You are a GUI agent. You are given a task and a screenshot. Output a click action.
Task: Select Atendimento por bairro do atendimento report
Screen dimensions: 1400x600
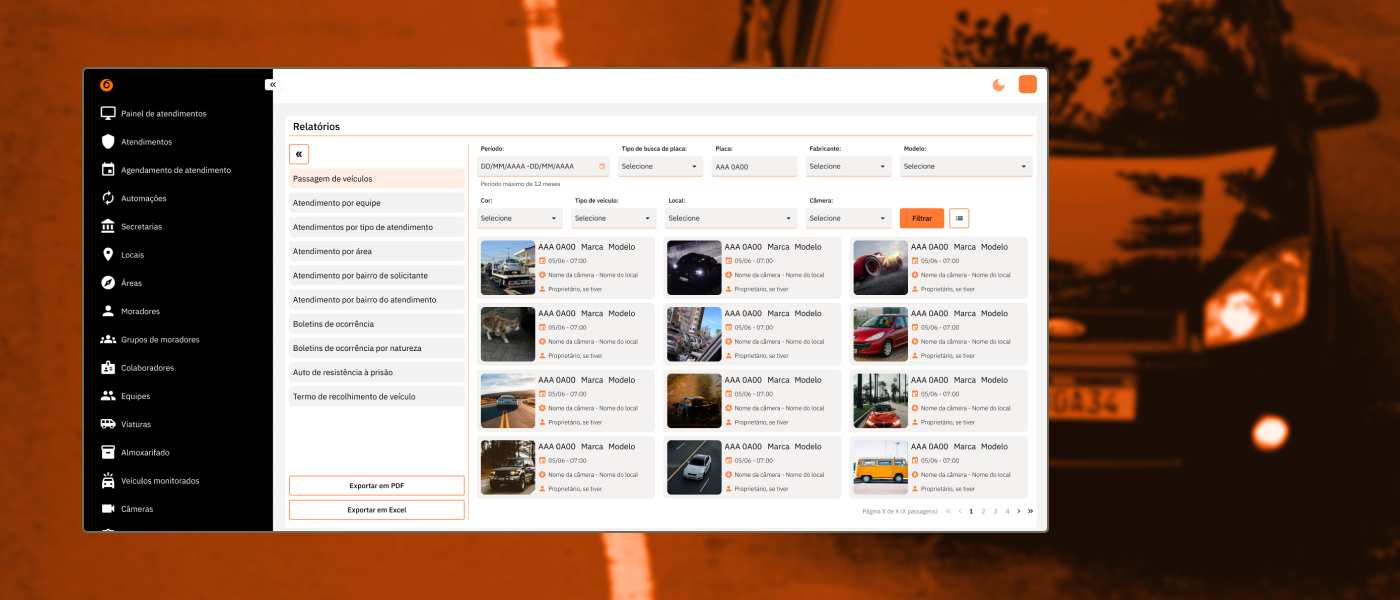(377, 300)
